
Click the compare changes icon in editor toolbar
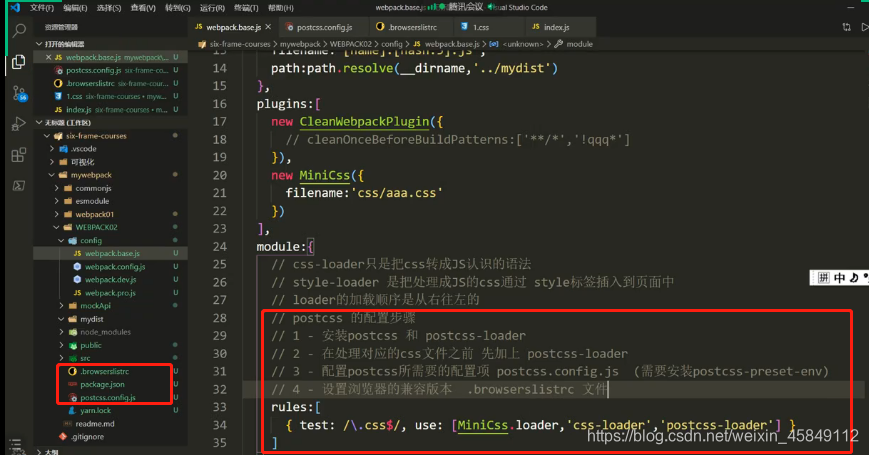coord(846,27)
